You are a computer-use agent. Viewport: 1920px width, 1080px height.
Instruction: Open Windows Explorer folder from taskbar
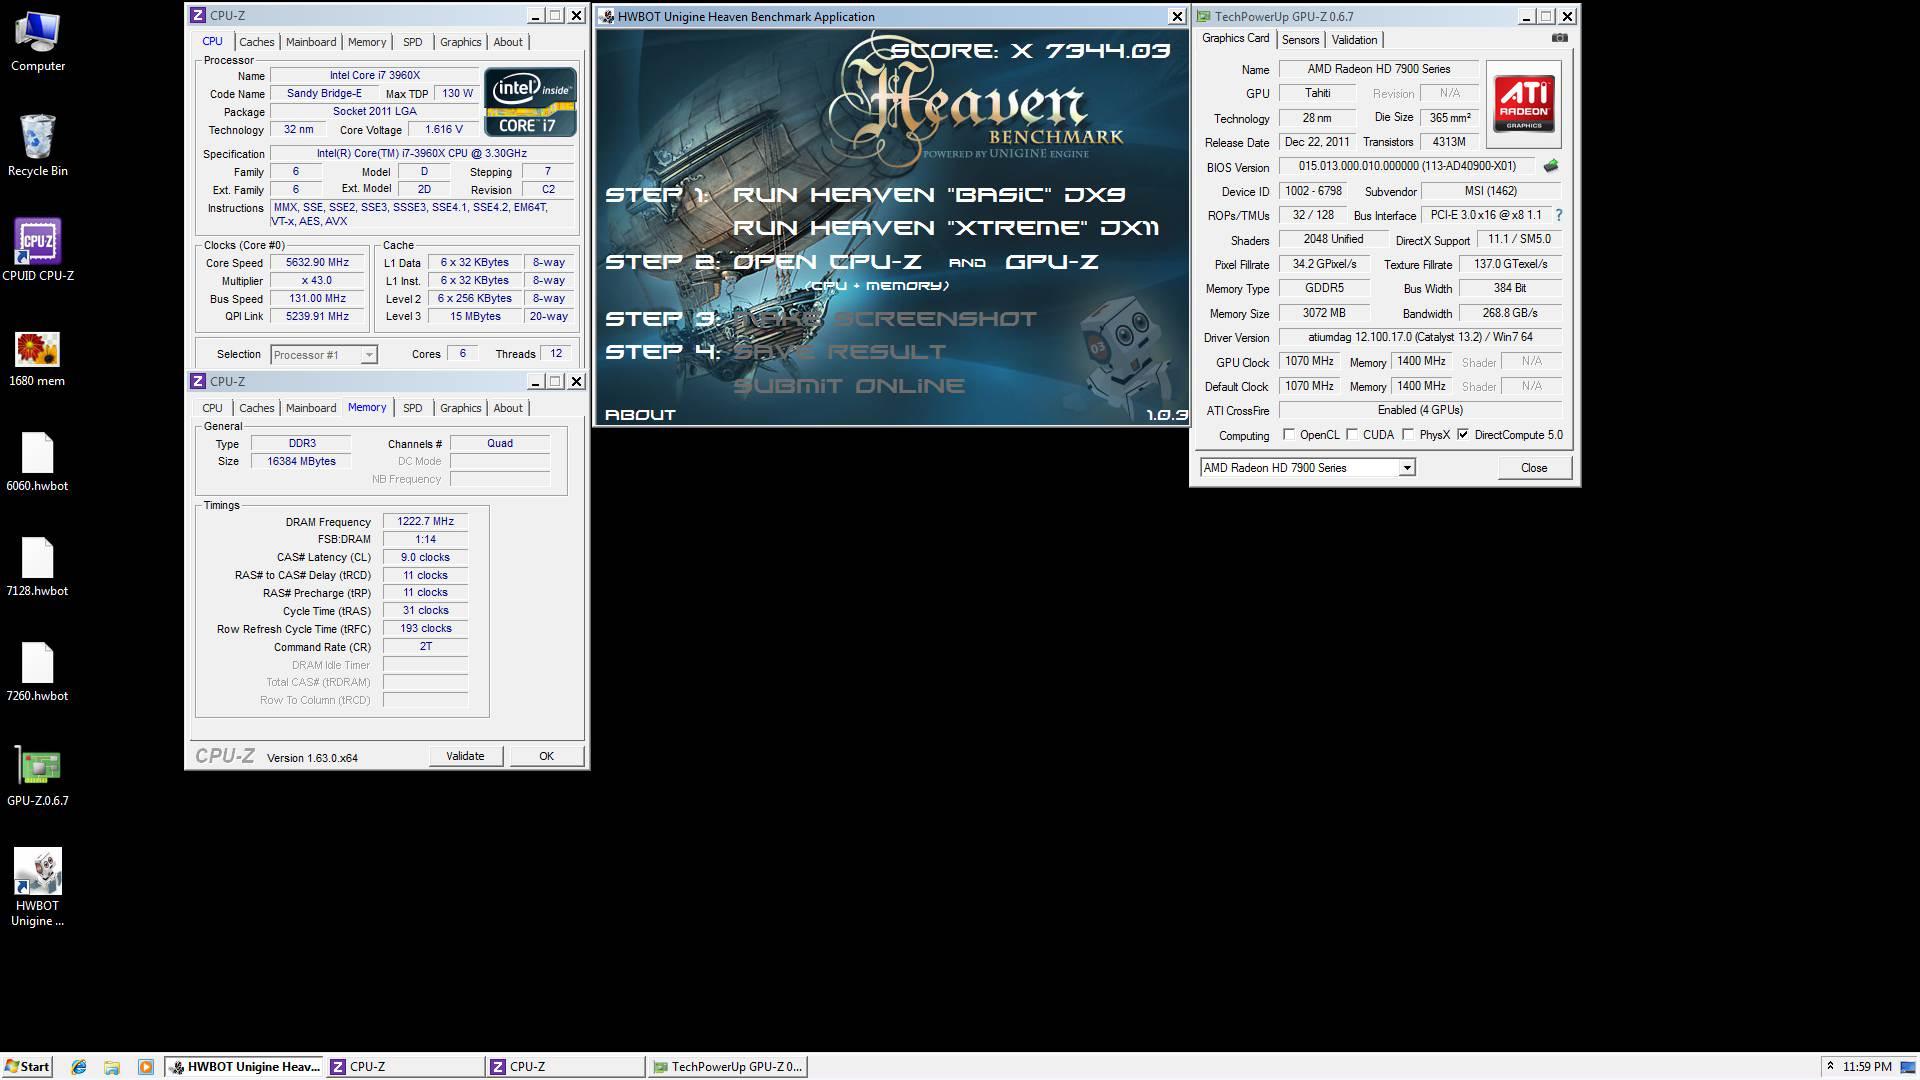tap(112, 1067)
